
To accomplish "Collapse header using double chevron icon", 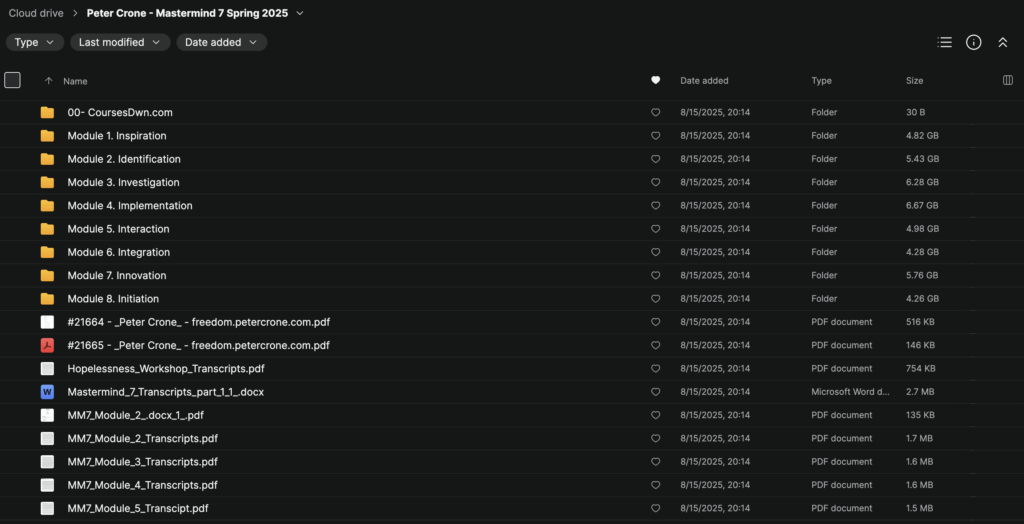I will [1003, 42].
